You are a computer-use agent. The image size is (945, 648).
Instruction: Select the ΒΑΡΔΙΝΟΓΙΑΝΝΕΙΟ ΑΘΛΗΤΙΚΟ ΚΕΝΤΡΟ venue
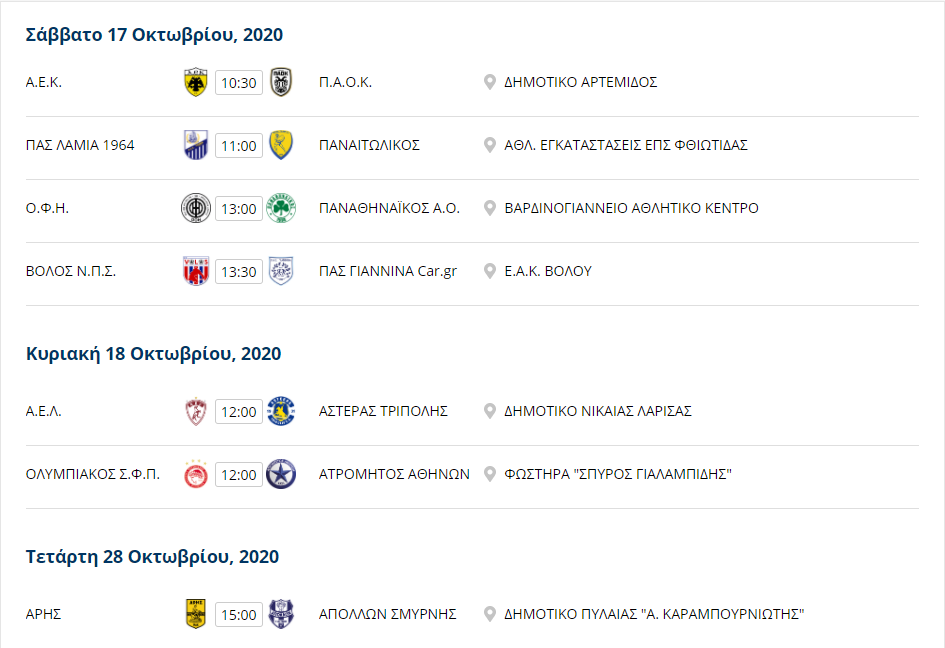(x=631, y=208)
